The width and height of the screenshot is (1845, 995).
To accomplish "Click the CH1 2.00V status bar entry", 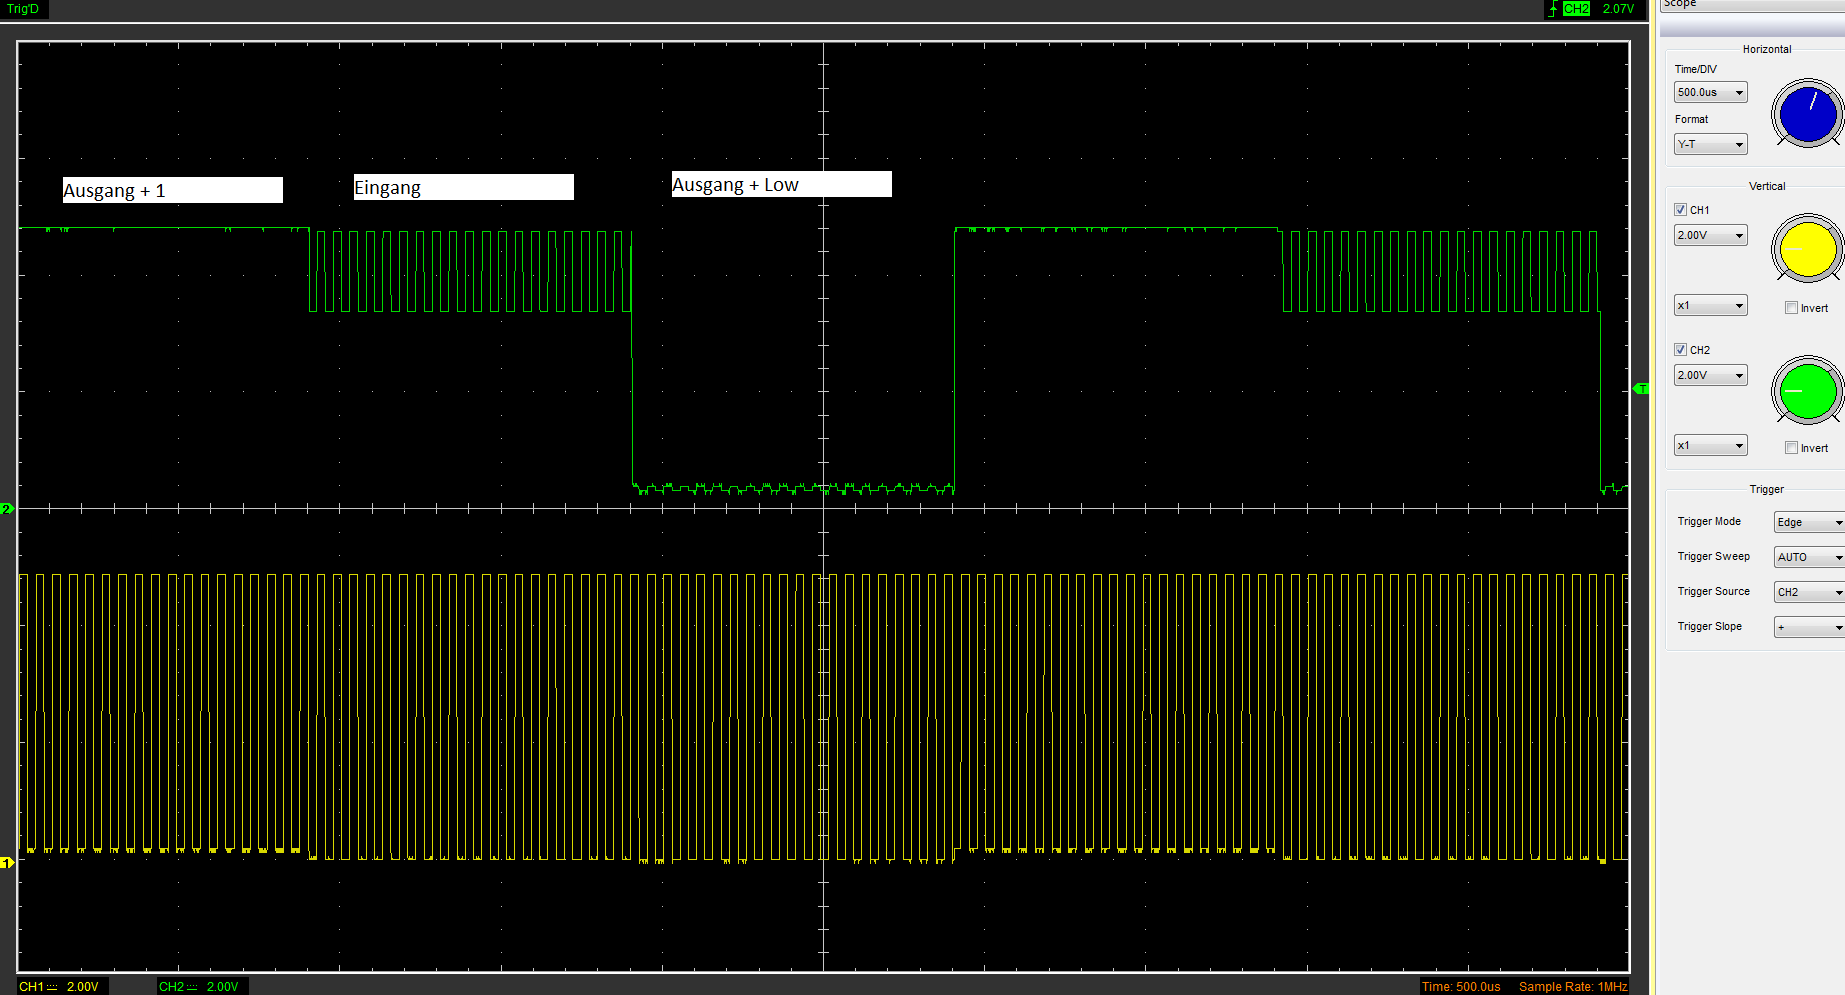I will point(59,987).
